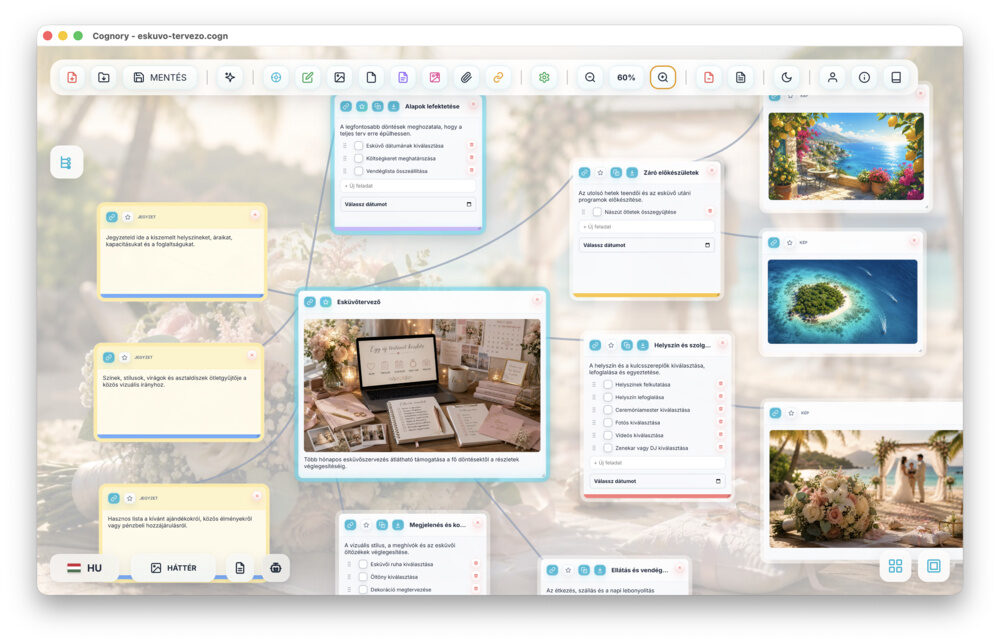Click the text document export icon
This screenshot has height=644, width=1000.
(x=740, y=77)
